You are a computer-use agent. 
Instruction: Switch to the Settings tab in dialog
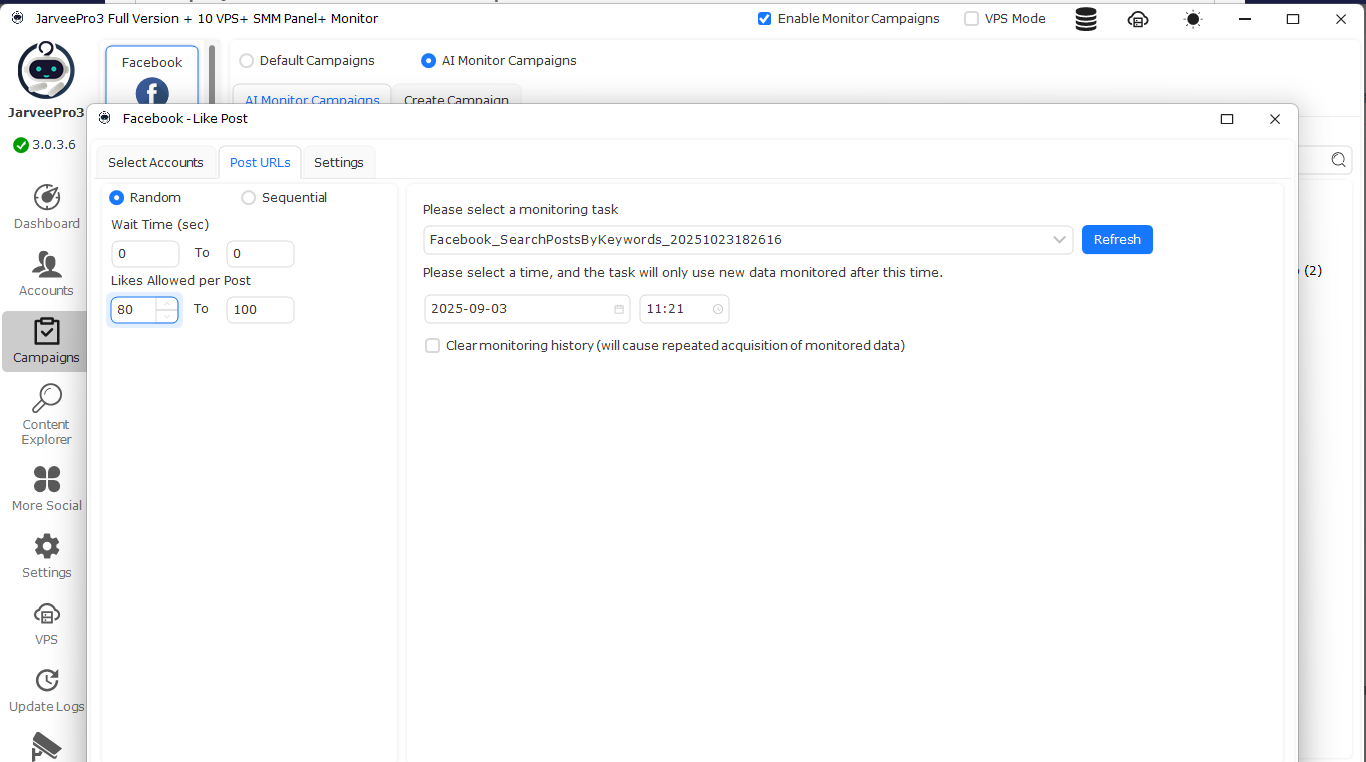(339, 162)
